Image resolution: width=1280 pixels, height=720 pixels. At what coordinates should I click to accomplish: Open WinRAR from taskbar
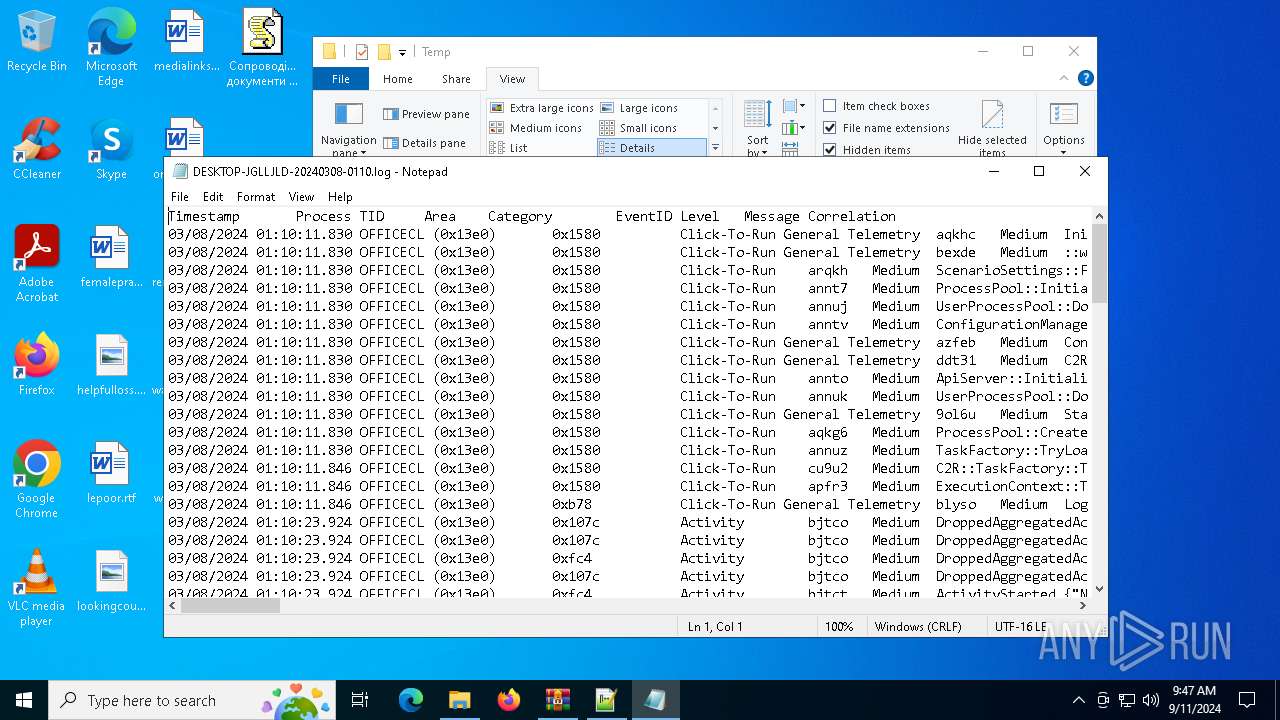tap(557, 700)
